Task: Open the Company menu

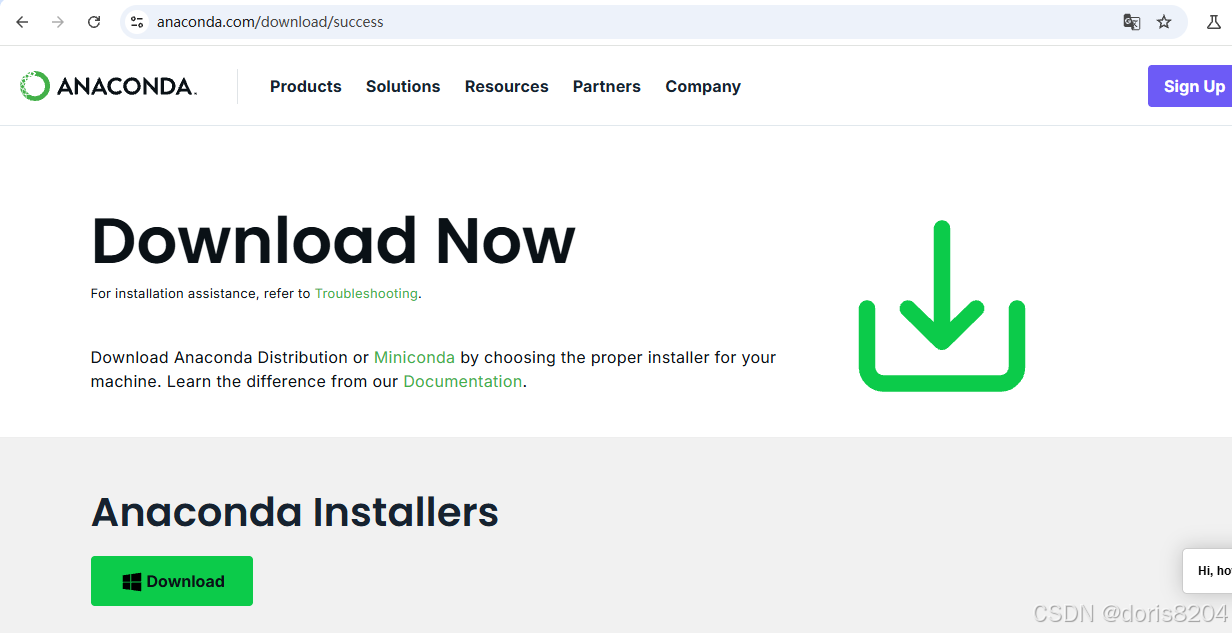Action: pyautogui.click(x=703, y=86)
